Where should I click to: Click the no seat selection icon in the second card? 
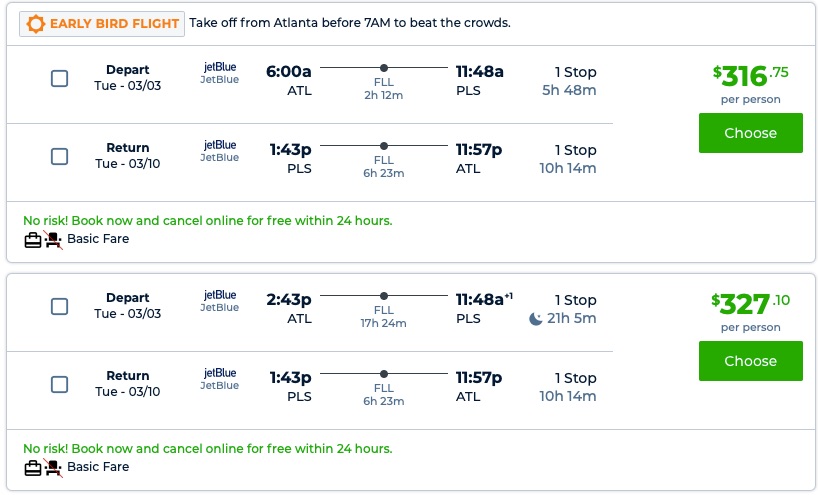(x=53, y=467)
